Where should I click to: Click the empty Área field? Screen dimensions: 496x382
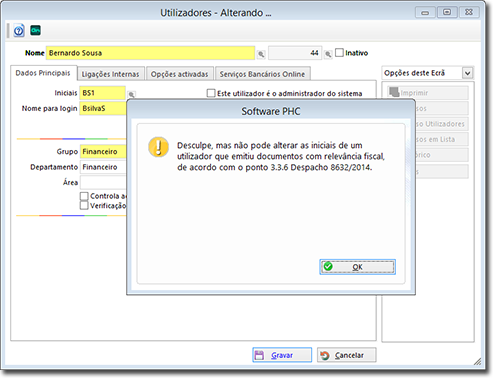(x=103, y=182)
